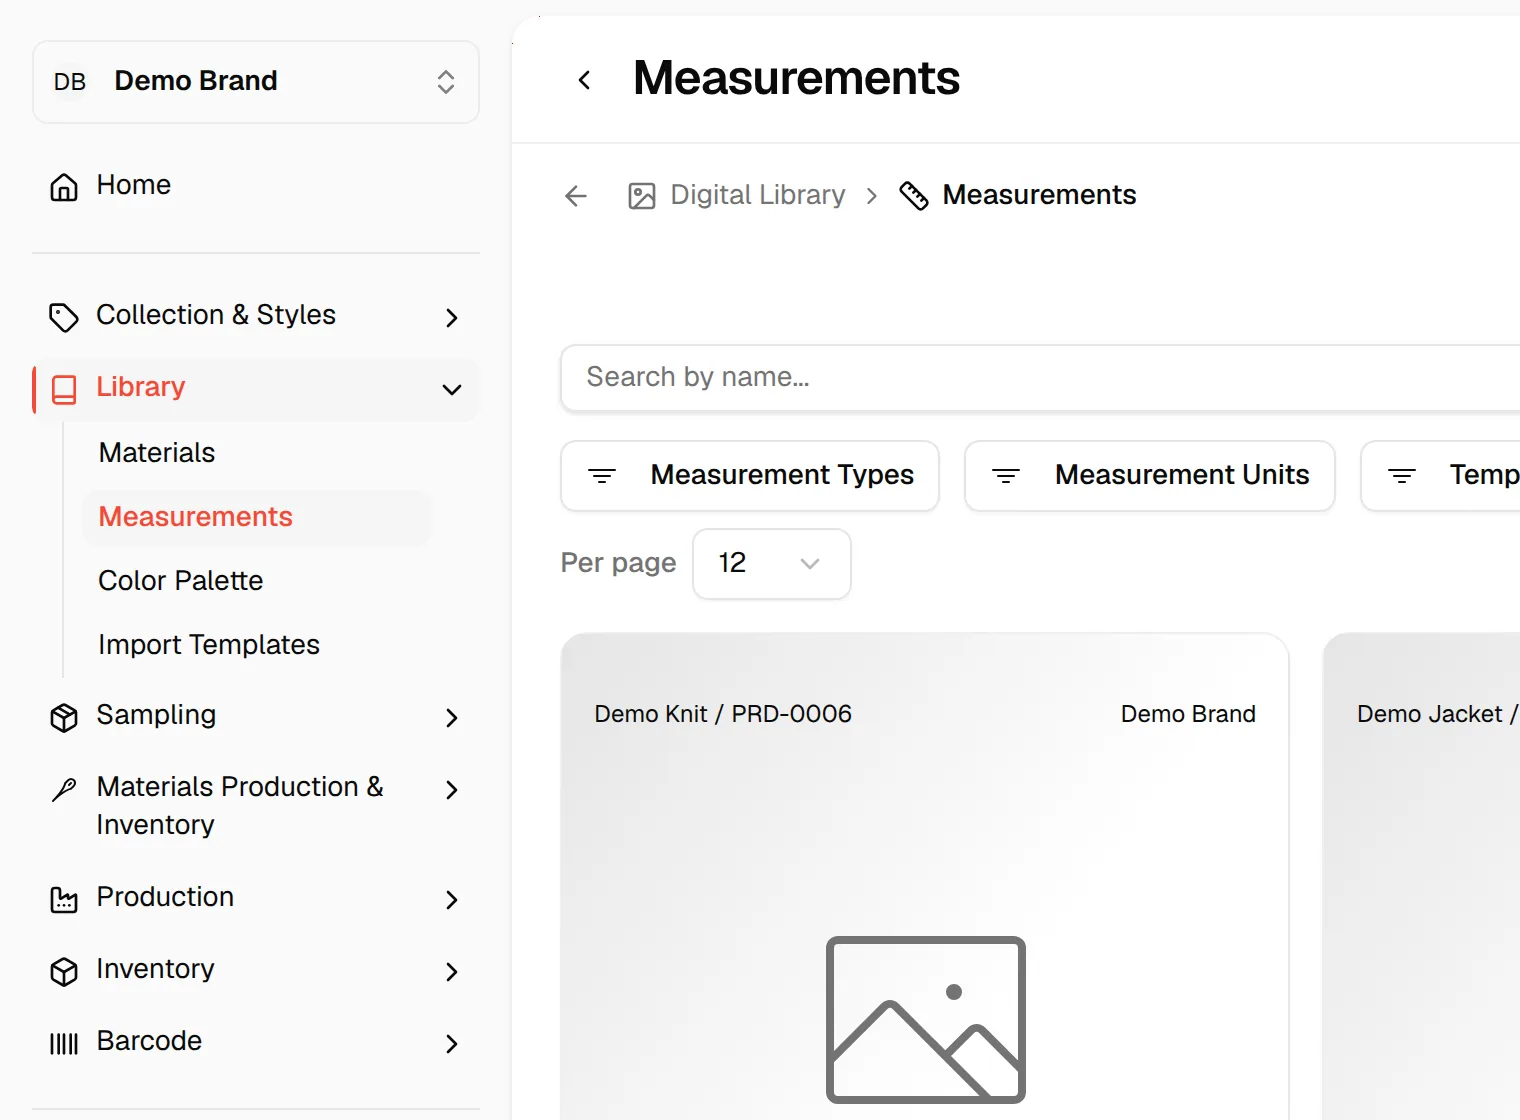Viewport: 1520px width, 1120px height.
Task: Expand Materials Production & Inventory
Action: coord(452,789)
